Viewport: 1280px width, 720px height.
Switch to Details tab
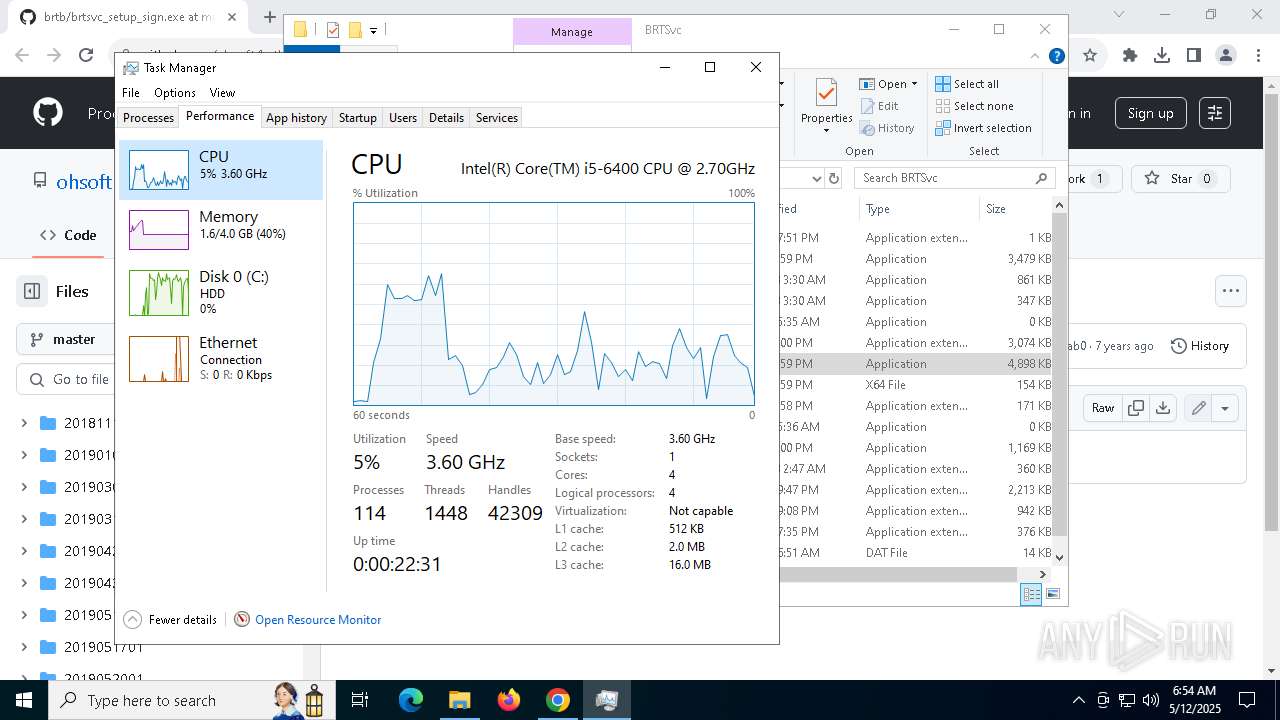446,117
